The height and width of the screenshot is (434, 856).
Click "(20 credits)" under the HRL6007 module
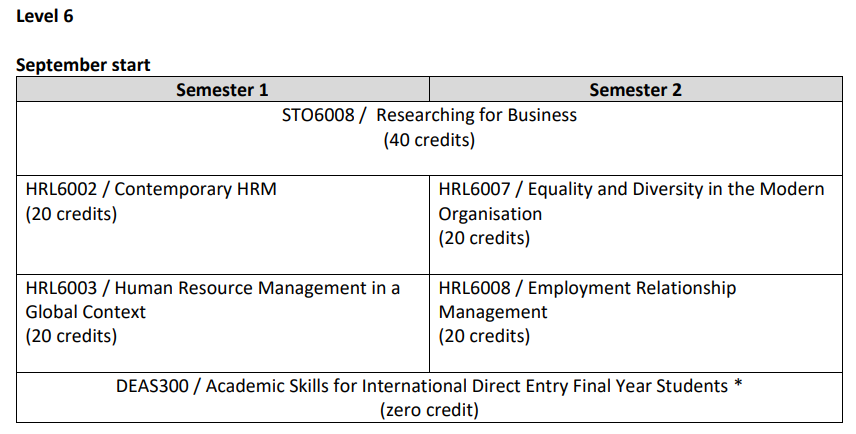[x=484, y=238]
